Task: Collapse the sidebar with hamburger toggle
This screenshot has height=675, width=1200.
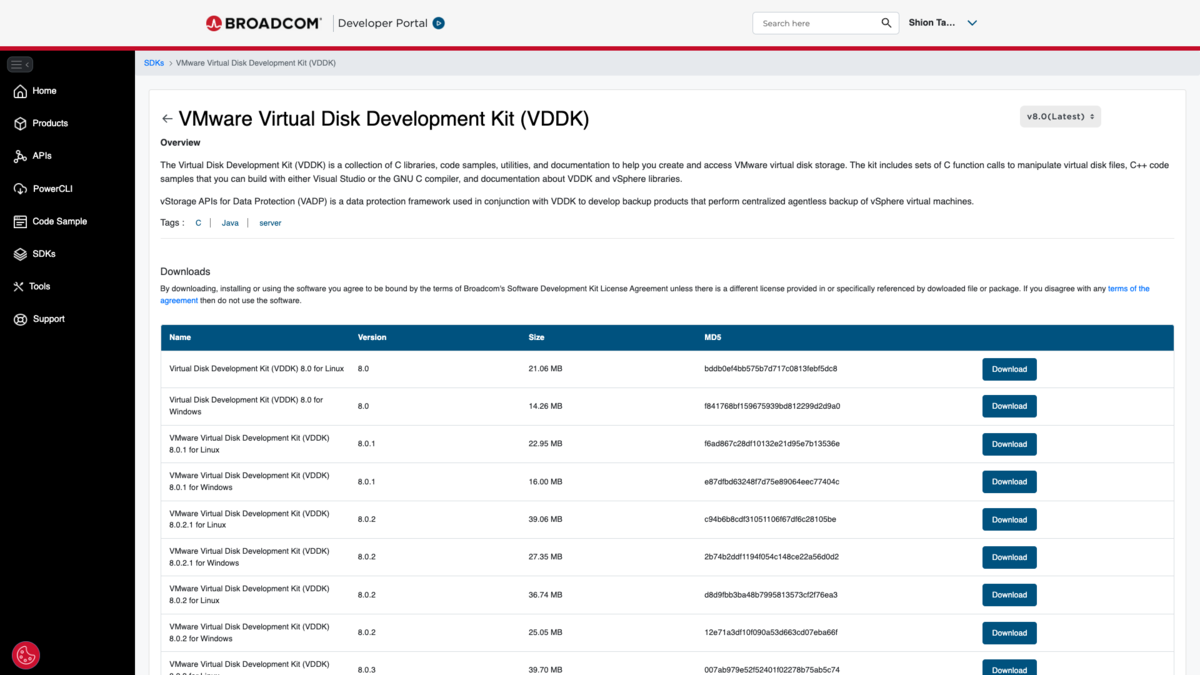Action: (x=20, y=64)
